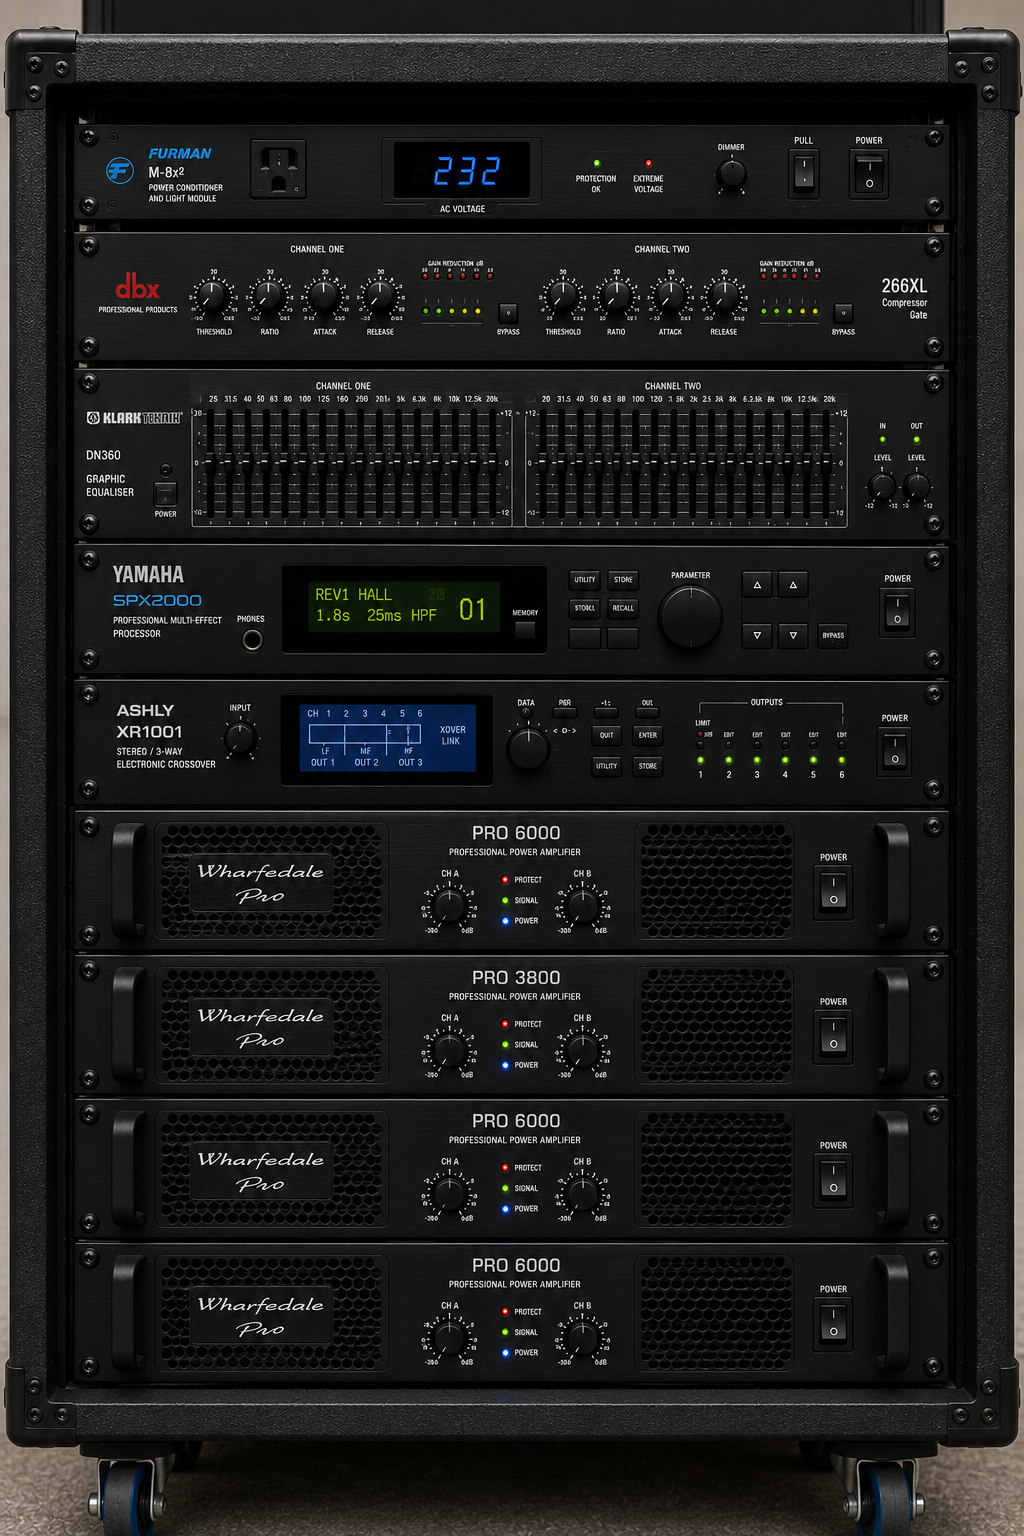Toggle dbx Channel One BYPASS button
The height and width of the screenshot is (1536, 1024).
[x=508, y=313]
